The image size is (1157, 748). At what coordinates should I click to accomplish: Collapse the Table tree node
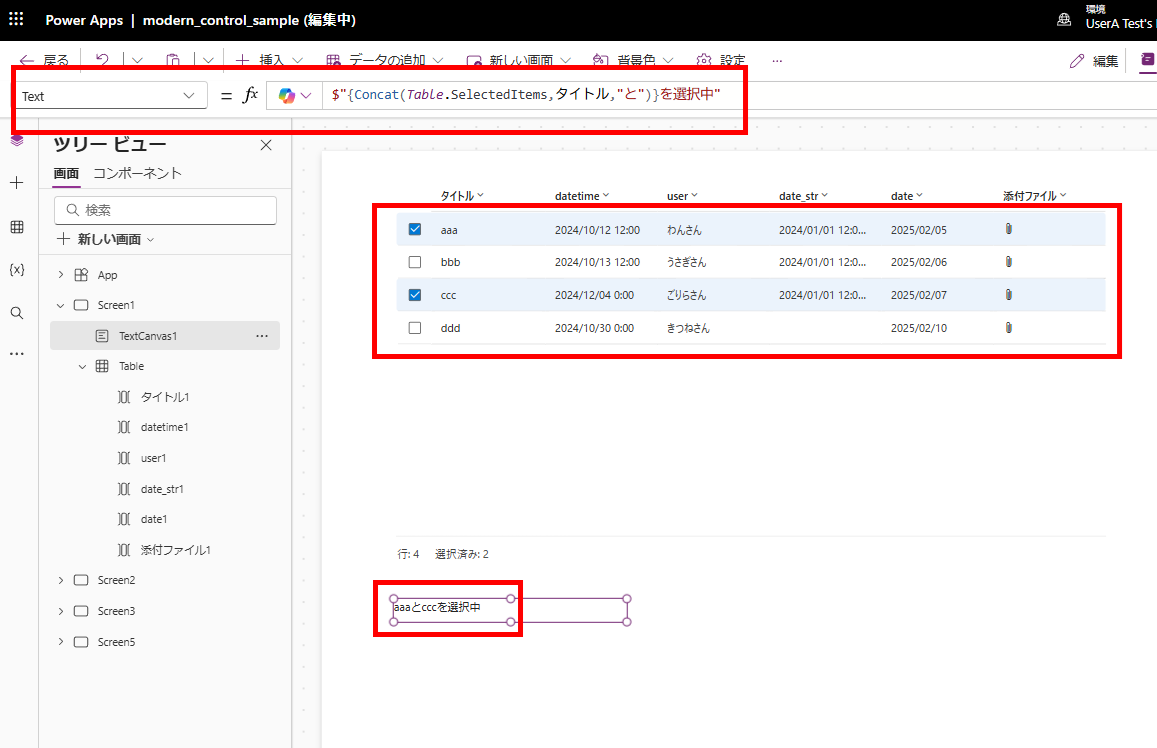pos(82,367)
